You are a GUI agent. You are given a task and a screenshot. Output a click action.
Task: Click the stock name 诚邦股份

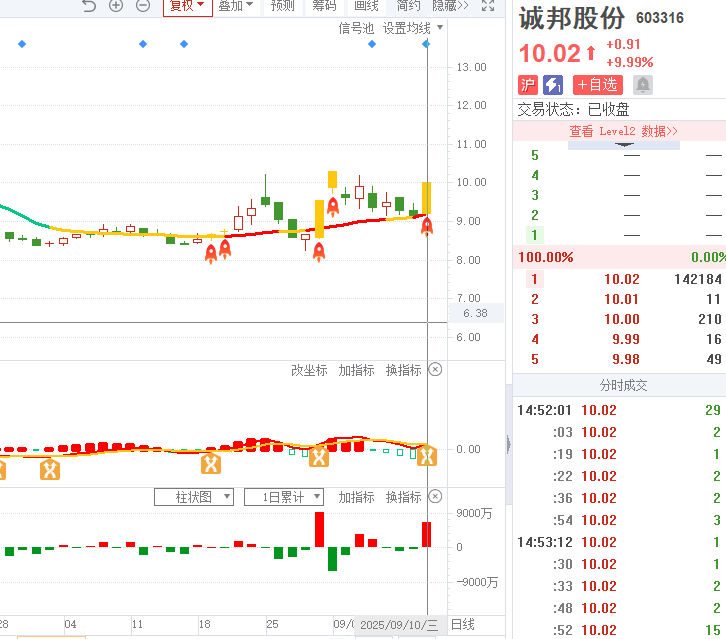(572, 19)
